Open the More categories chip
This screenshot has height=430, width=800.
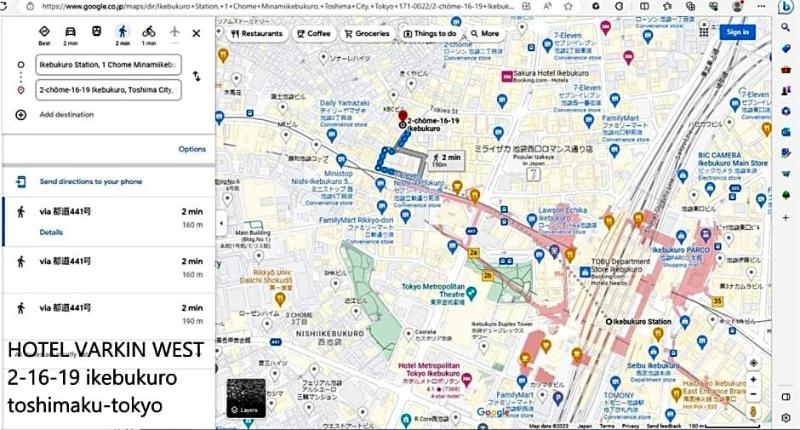tap(485, 34)
